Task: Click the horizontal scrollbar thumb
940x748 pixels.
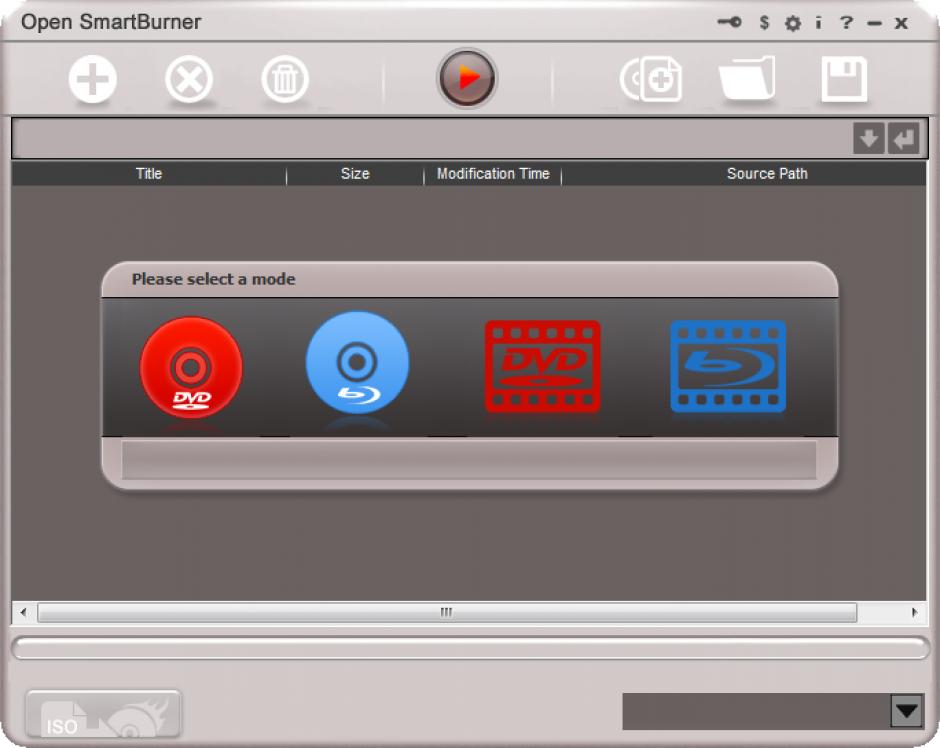Action: pyautogui.click(x=447, y=613)
